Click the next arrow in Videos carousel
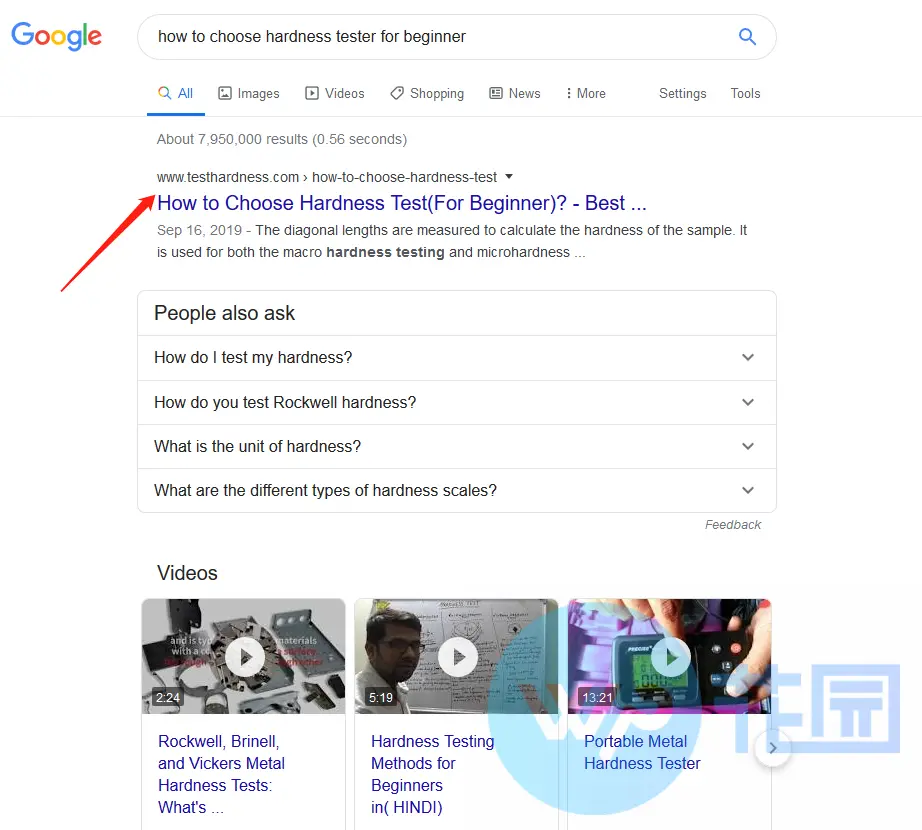922x830 pixels. click(x=773, y=748)
